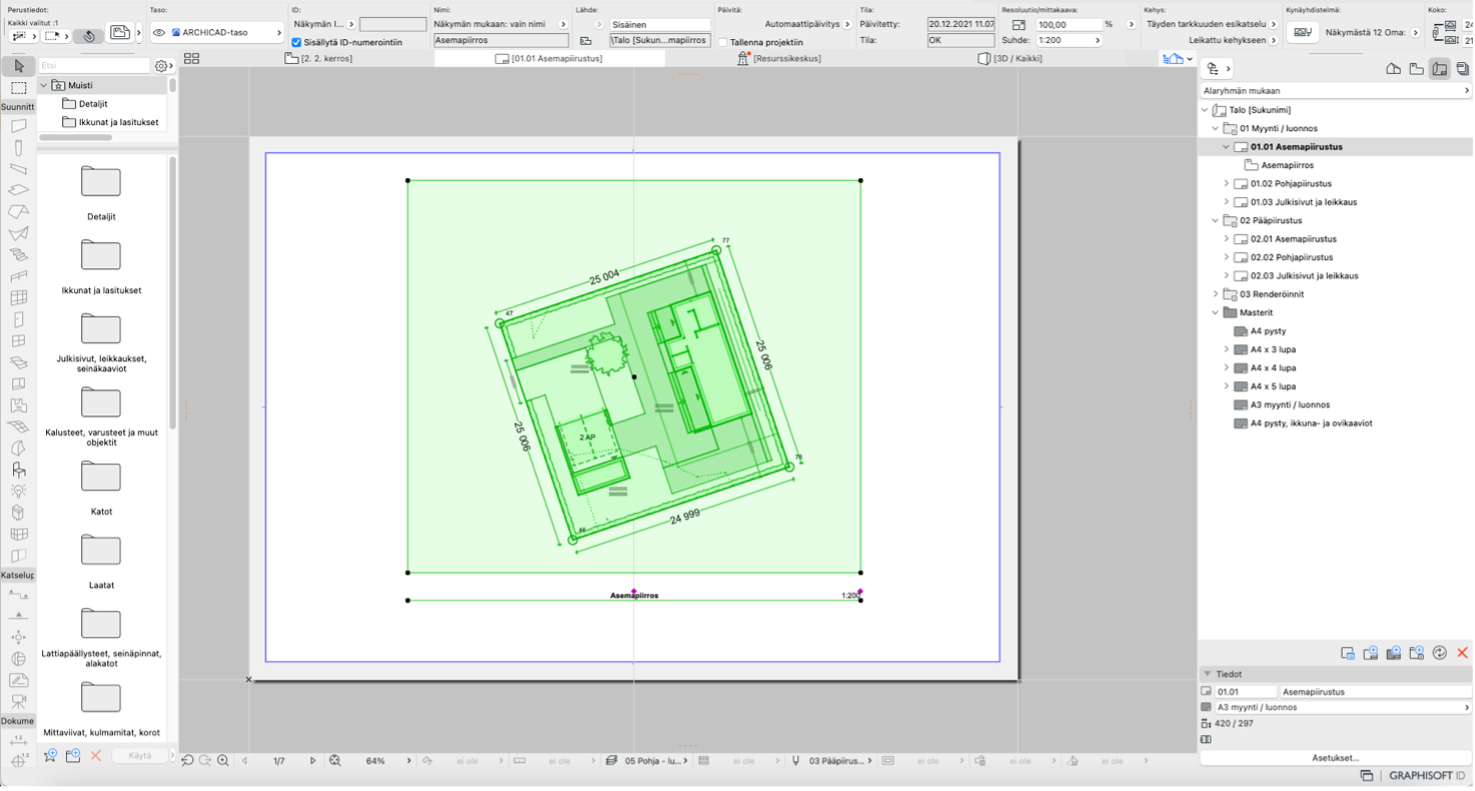Open the Katot folder thumbnail
This screenshot has width=1475, height=791.
coord(101,476)
